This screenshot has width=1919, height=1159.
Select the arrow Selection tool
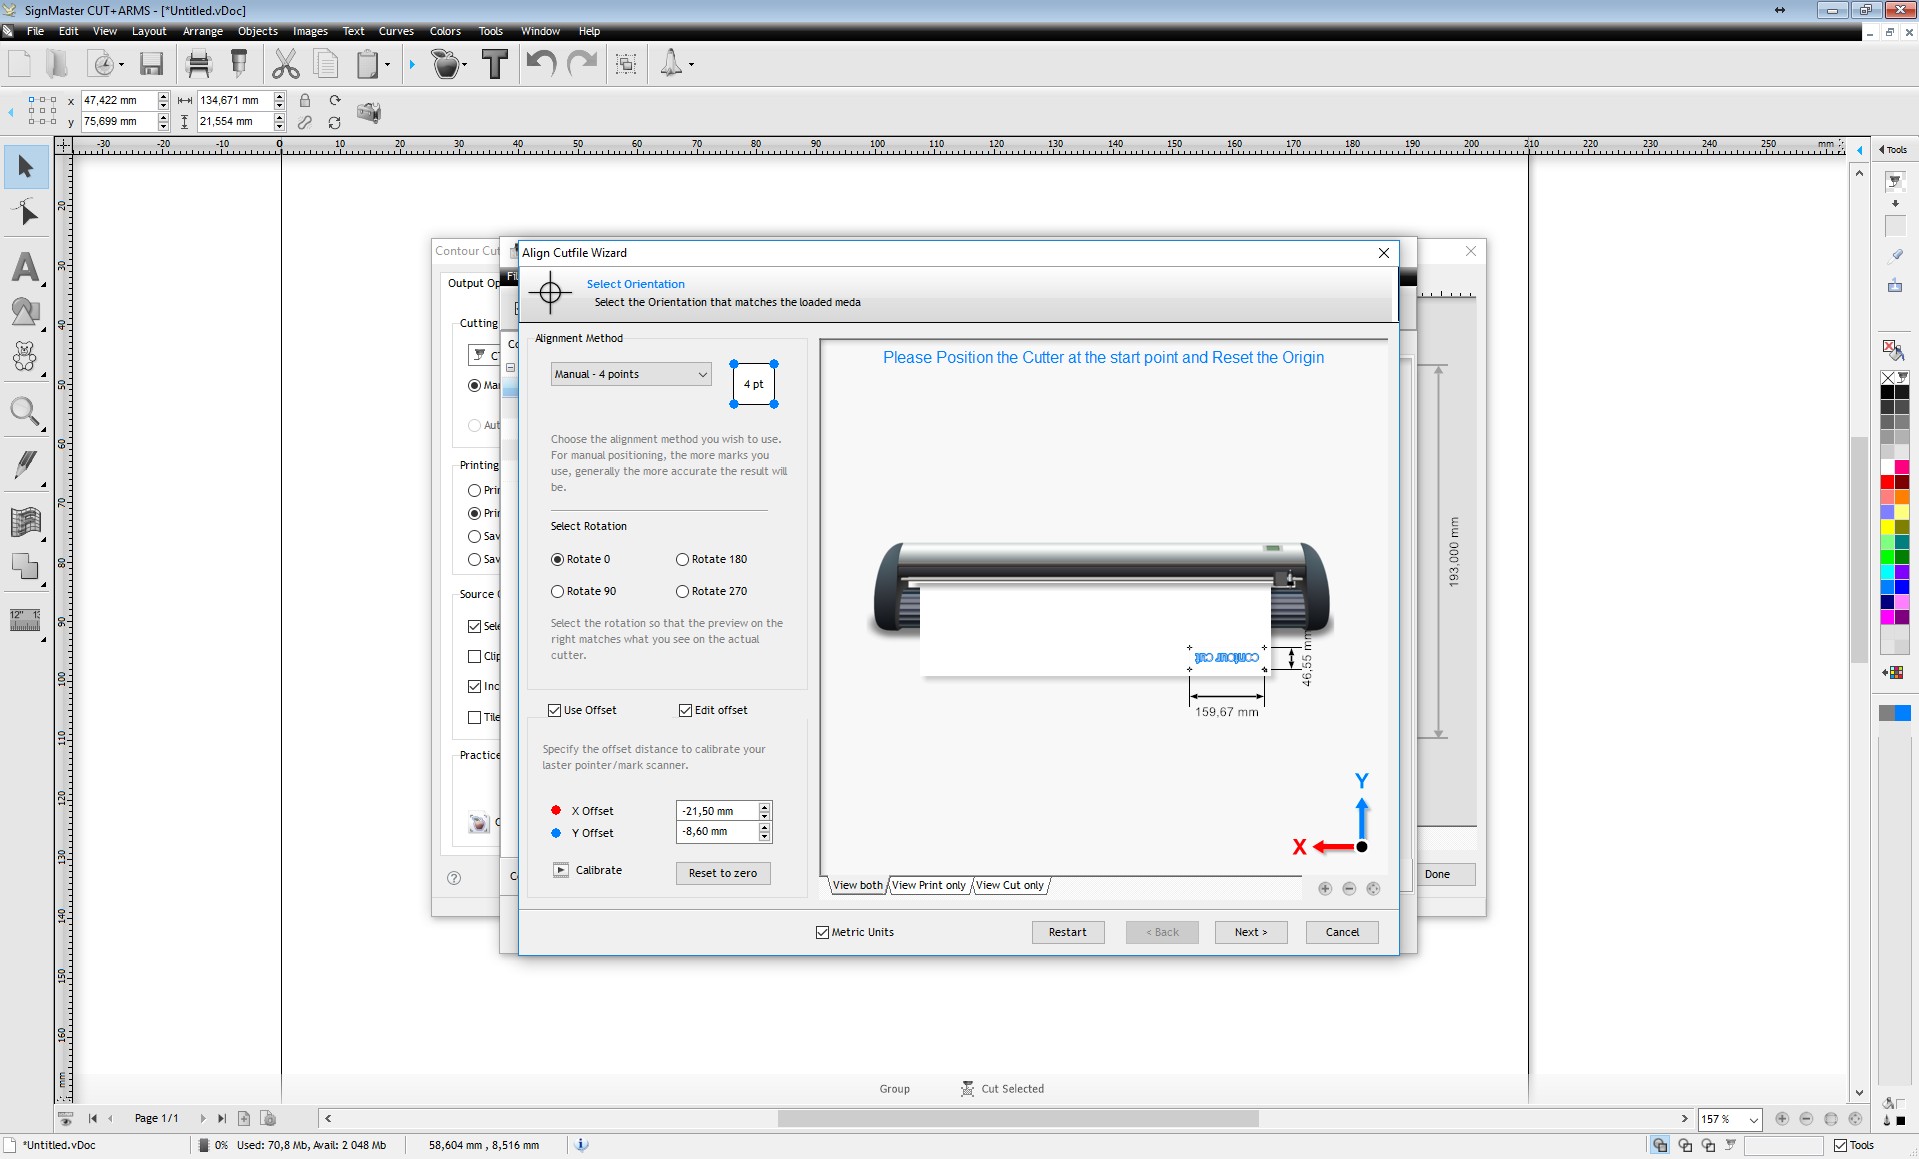(x=26, y=167)
